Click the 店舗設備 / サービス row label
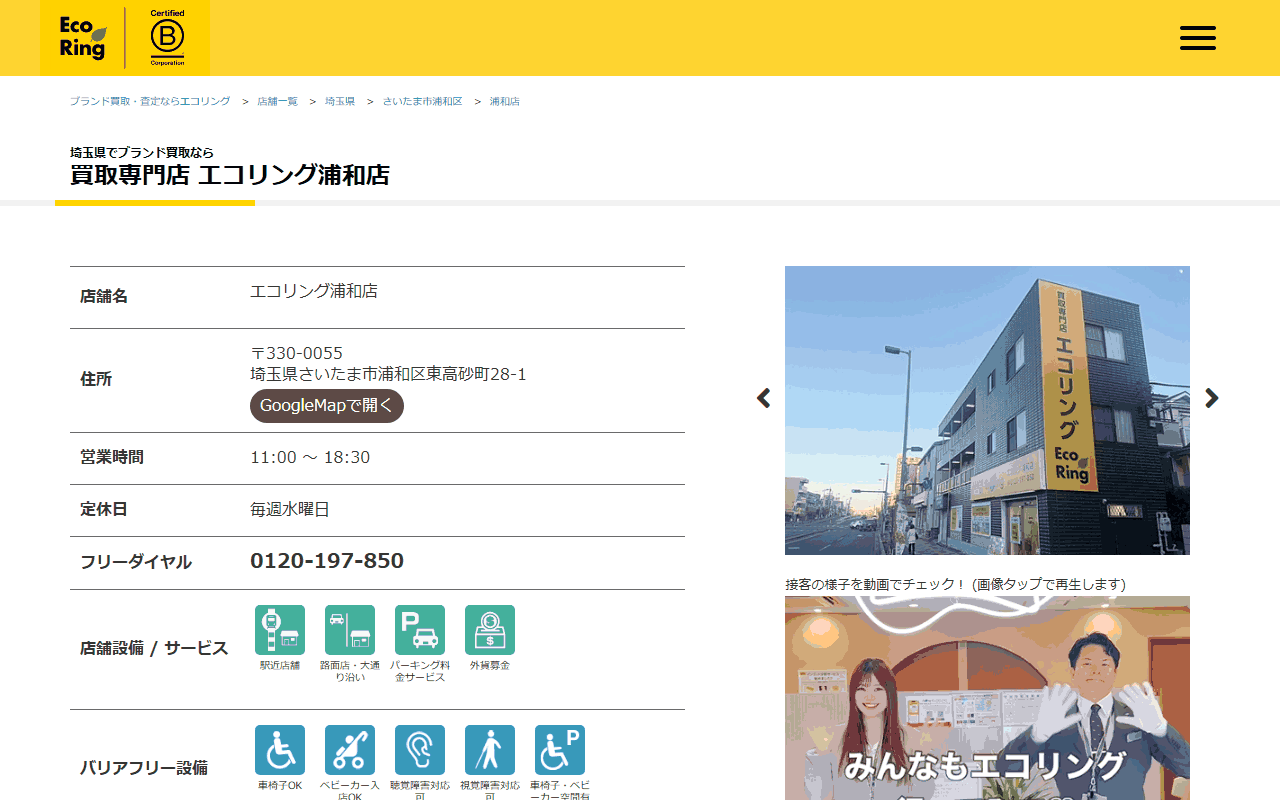 click(154, 648)
